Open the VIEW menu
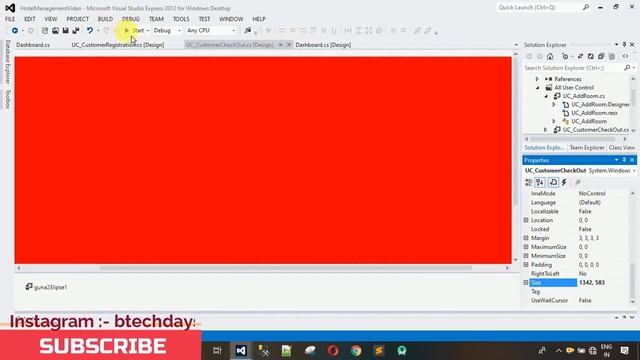This screenshot has width=640, height=360. (51, 19)
